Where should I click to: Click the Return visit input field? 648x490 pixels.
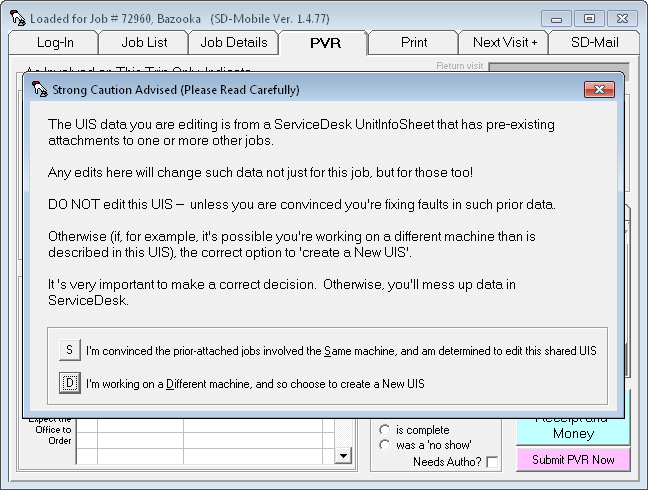coord(558,68)
